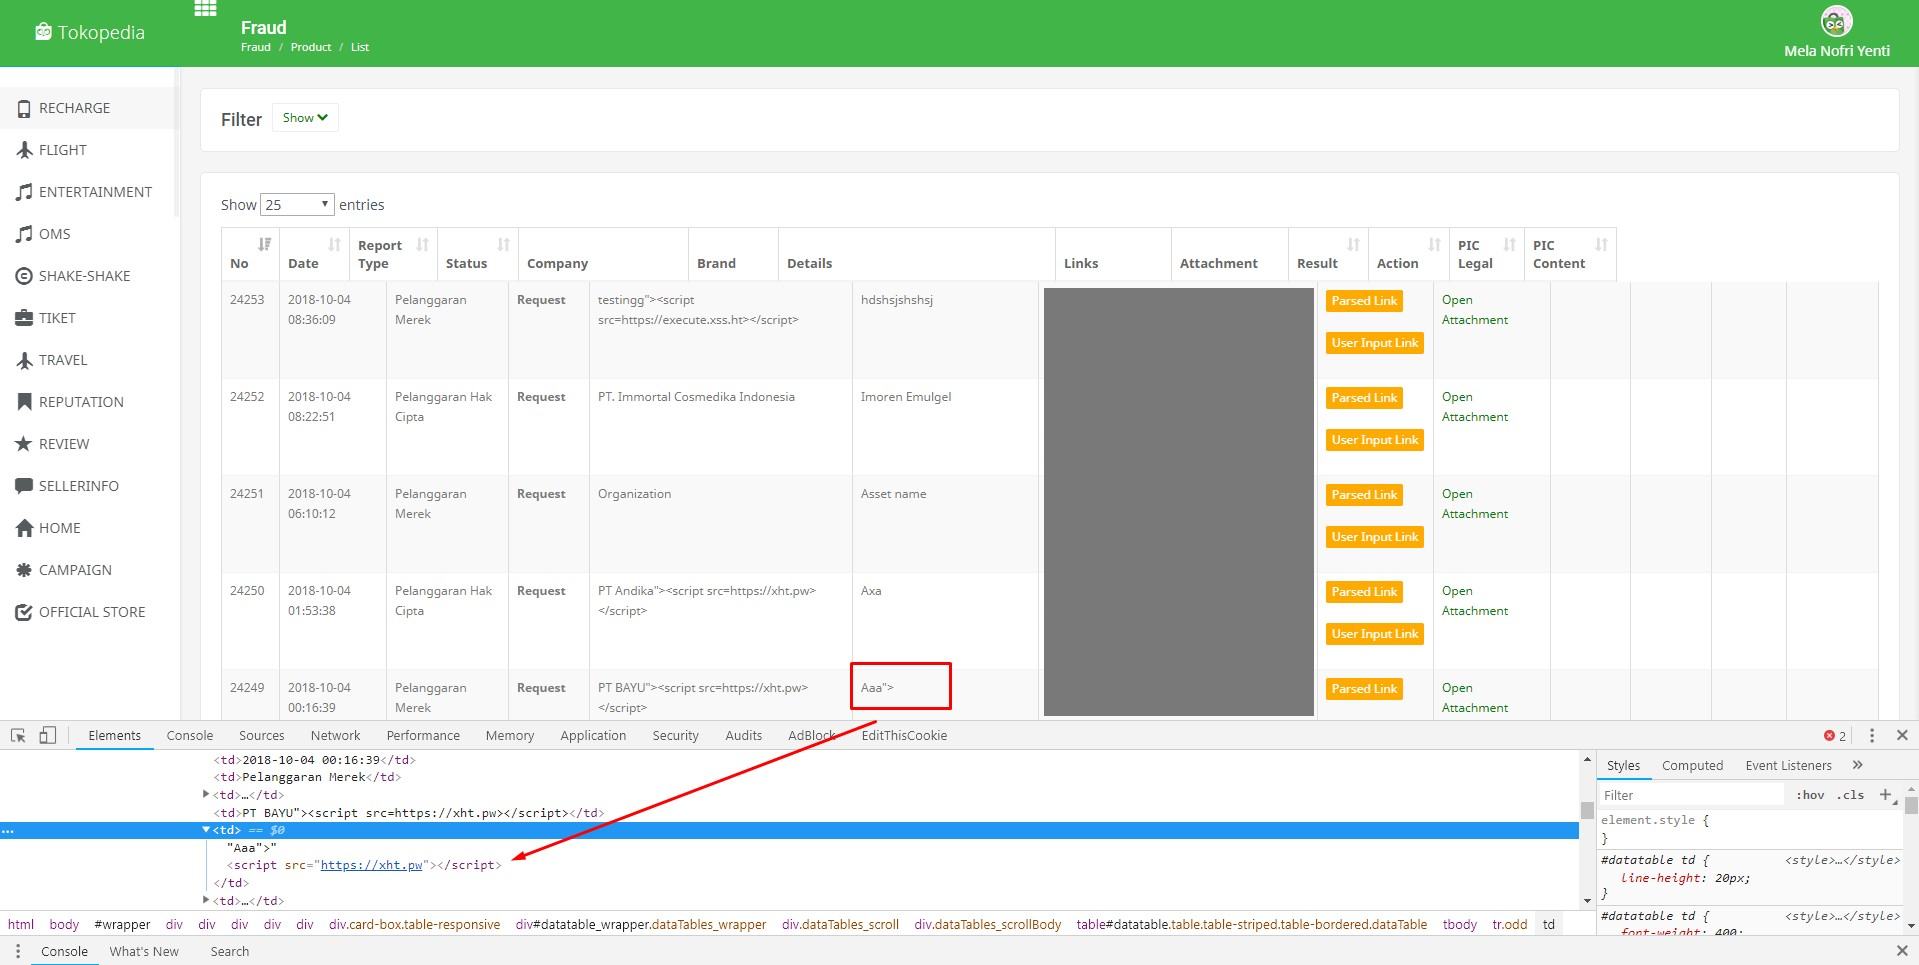The image size is (1919, 965).
Task: Toggle the :hov element state pane
Action: pyautogui.click(x=1809, y=794)
